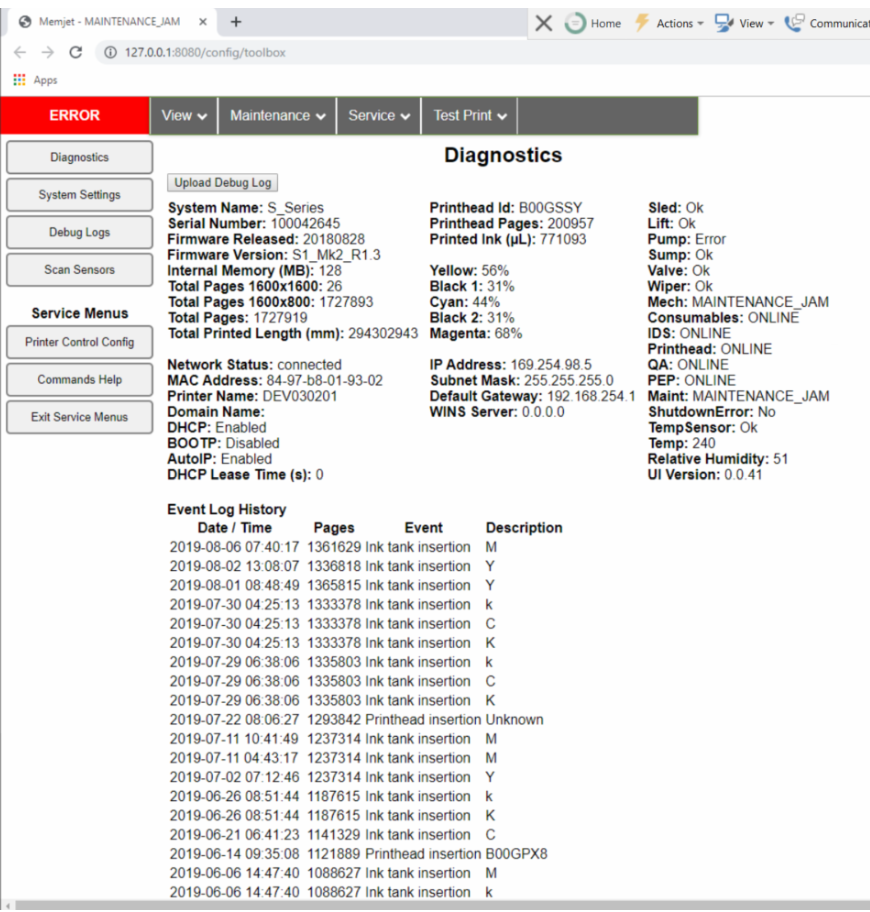Open Printer Control Config

tap(80, 342)
